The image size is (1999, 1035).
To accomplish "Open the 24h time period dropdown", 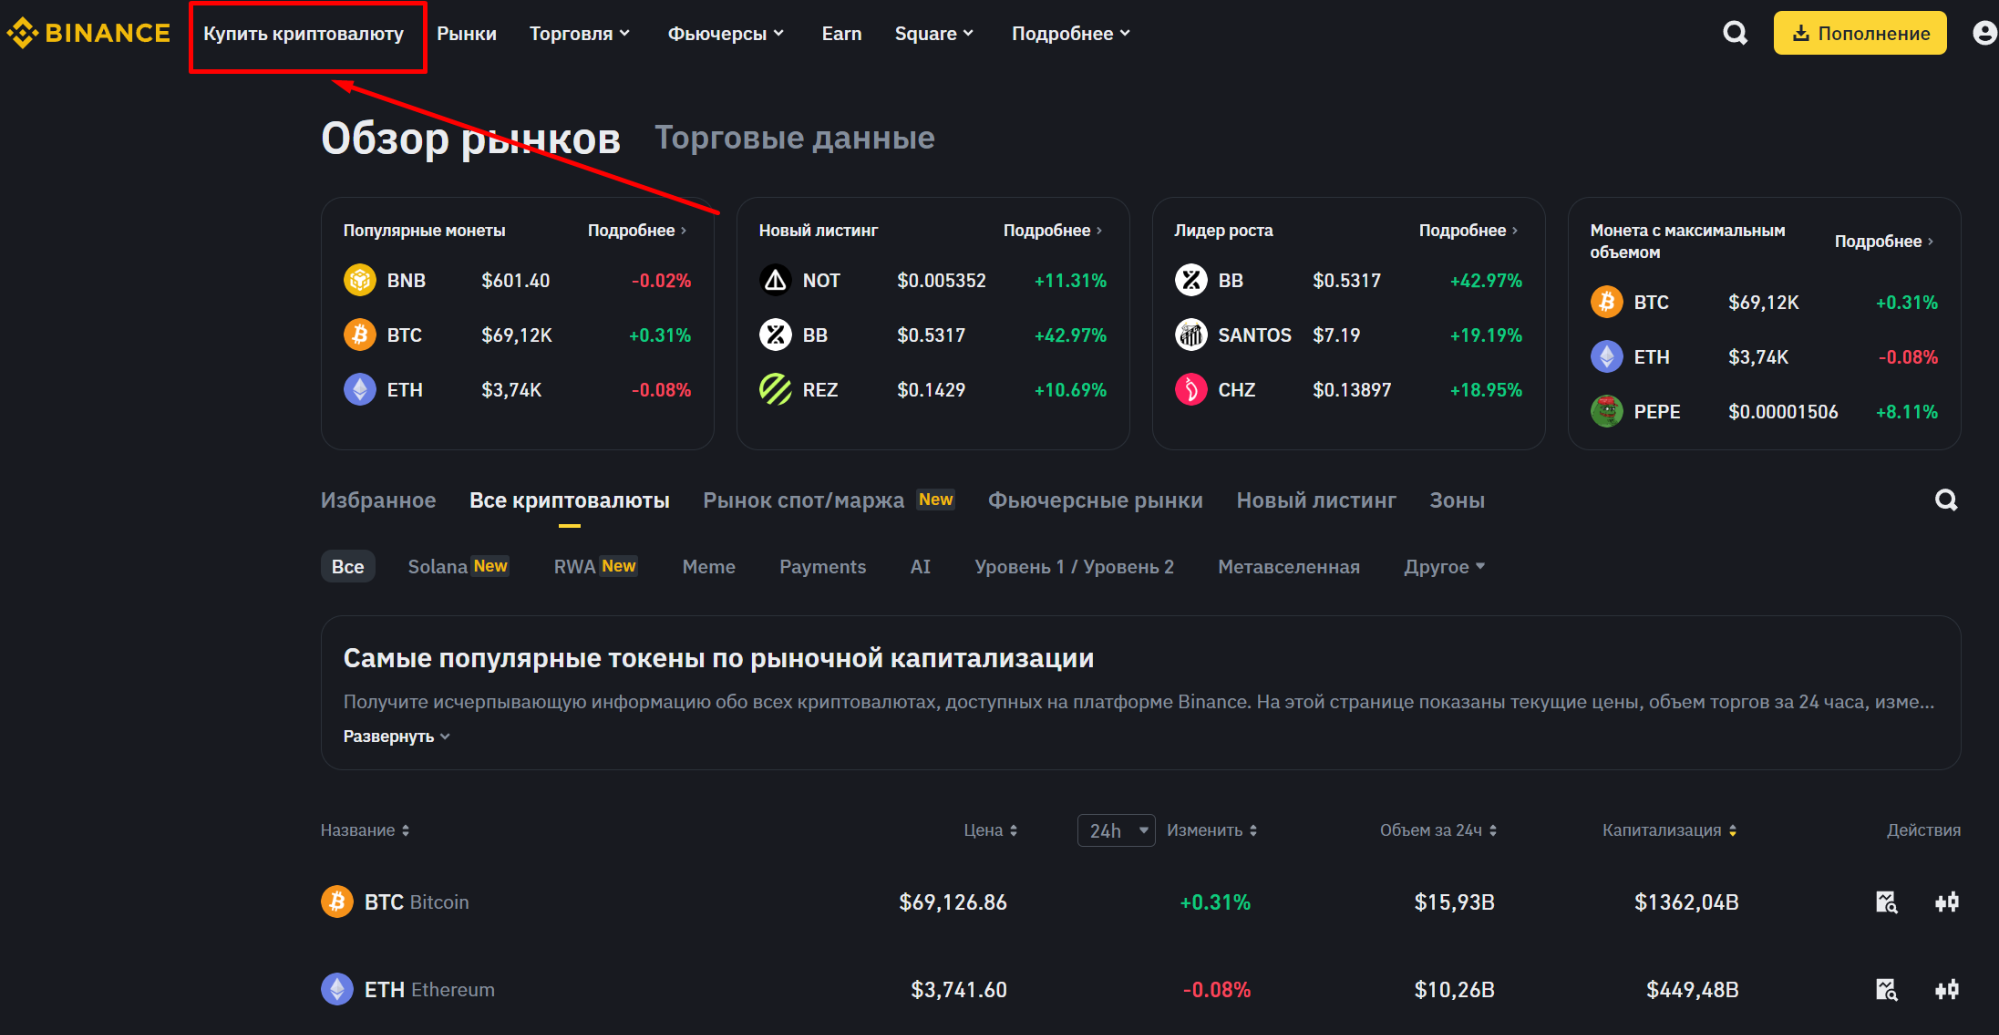I will [1116, 830].
